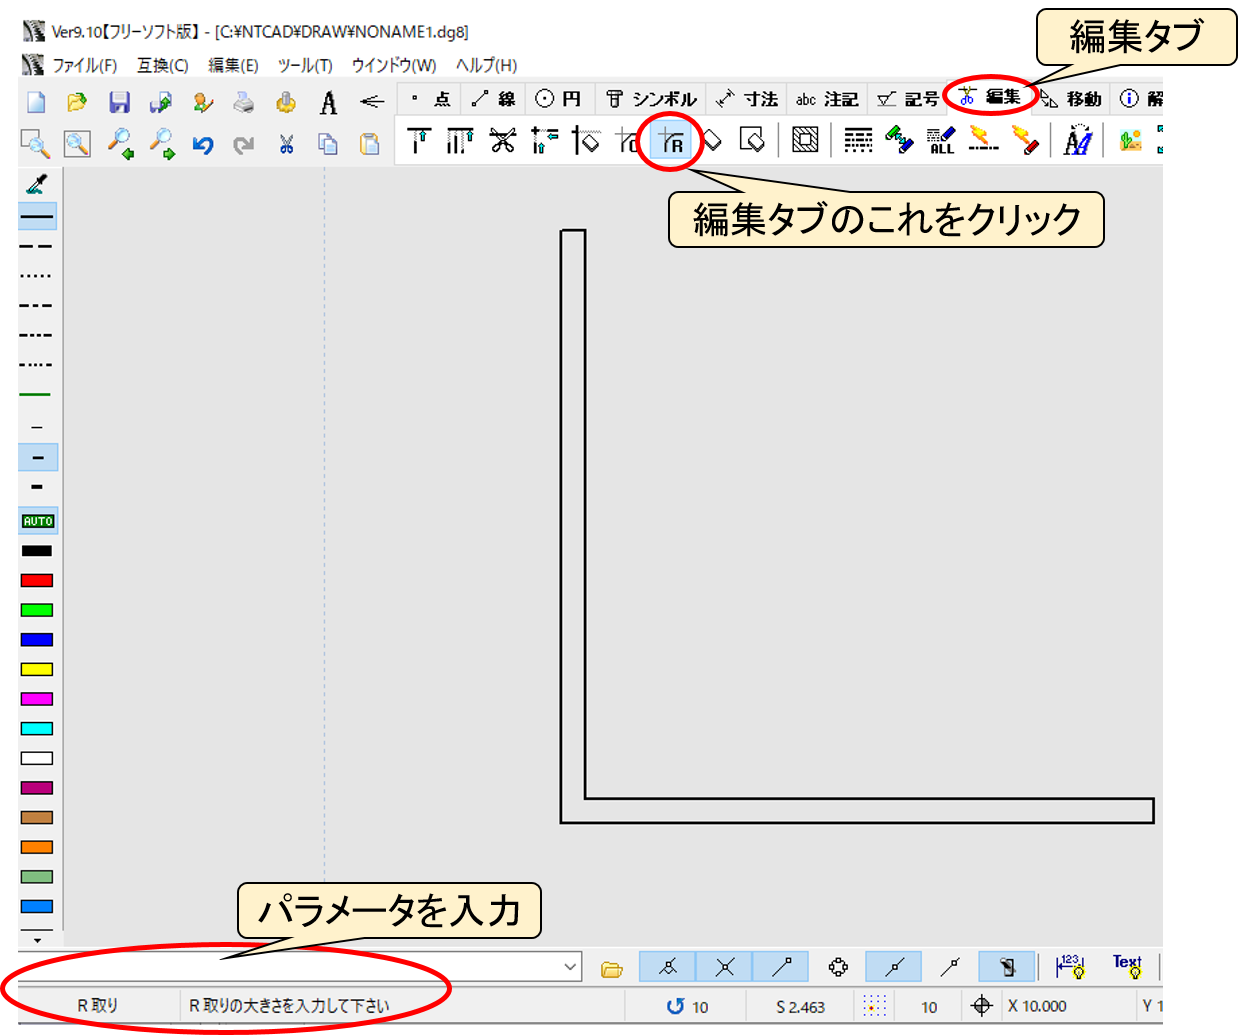This screenshot has height=1035, width=1238.
Task: Open the ツール(T) menu
Action: click(x=305, y=65)
